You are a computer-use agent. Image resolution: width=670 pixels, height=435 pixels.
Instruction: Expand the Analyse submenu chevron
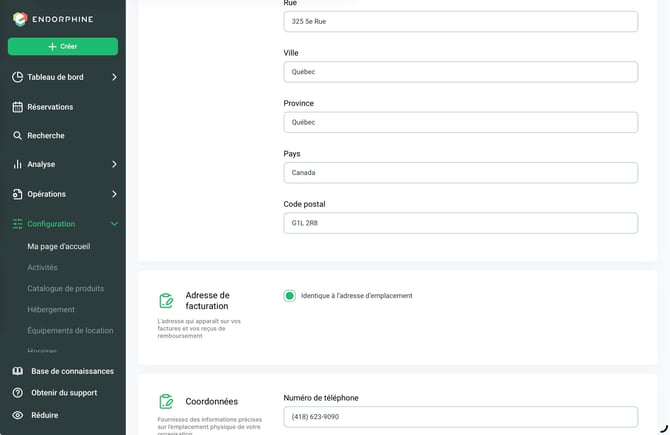tap(114, 164)
